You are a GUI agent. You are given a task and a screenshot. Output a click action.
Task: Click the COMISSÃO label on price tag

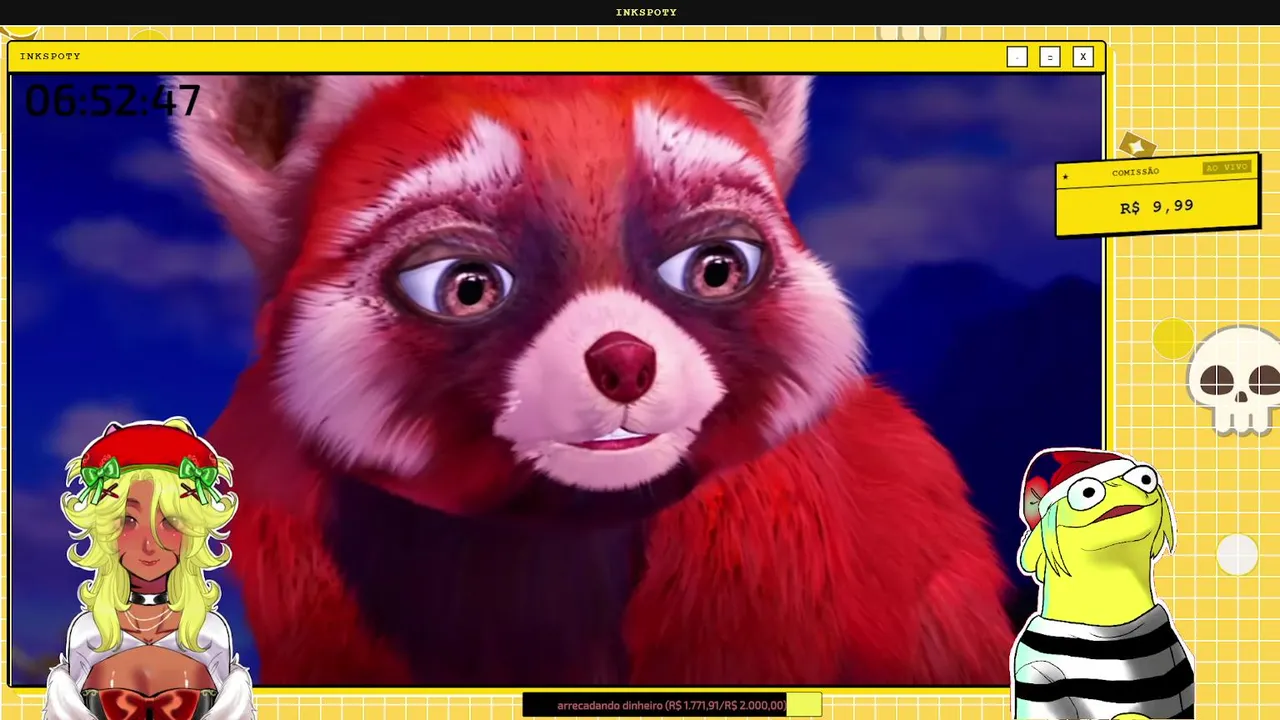tap(1136, 172)
